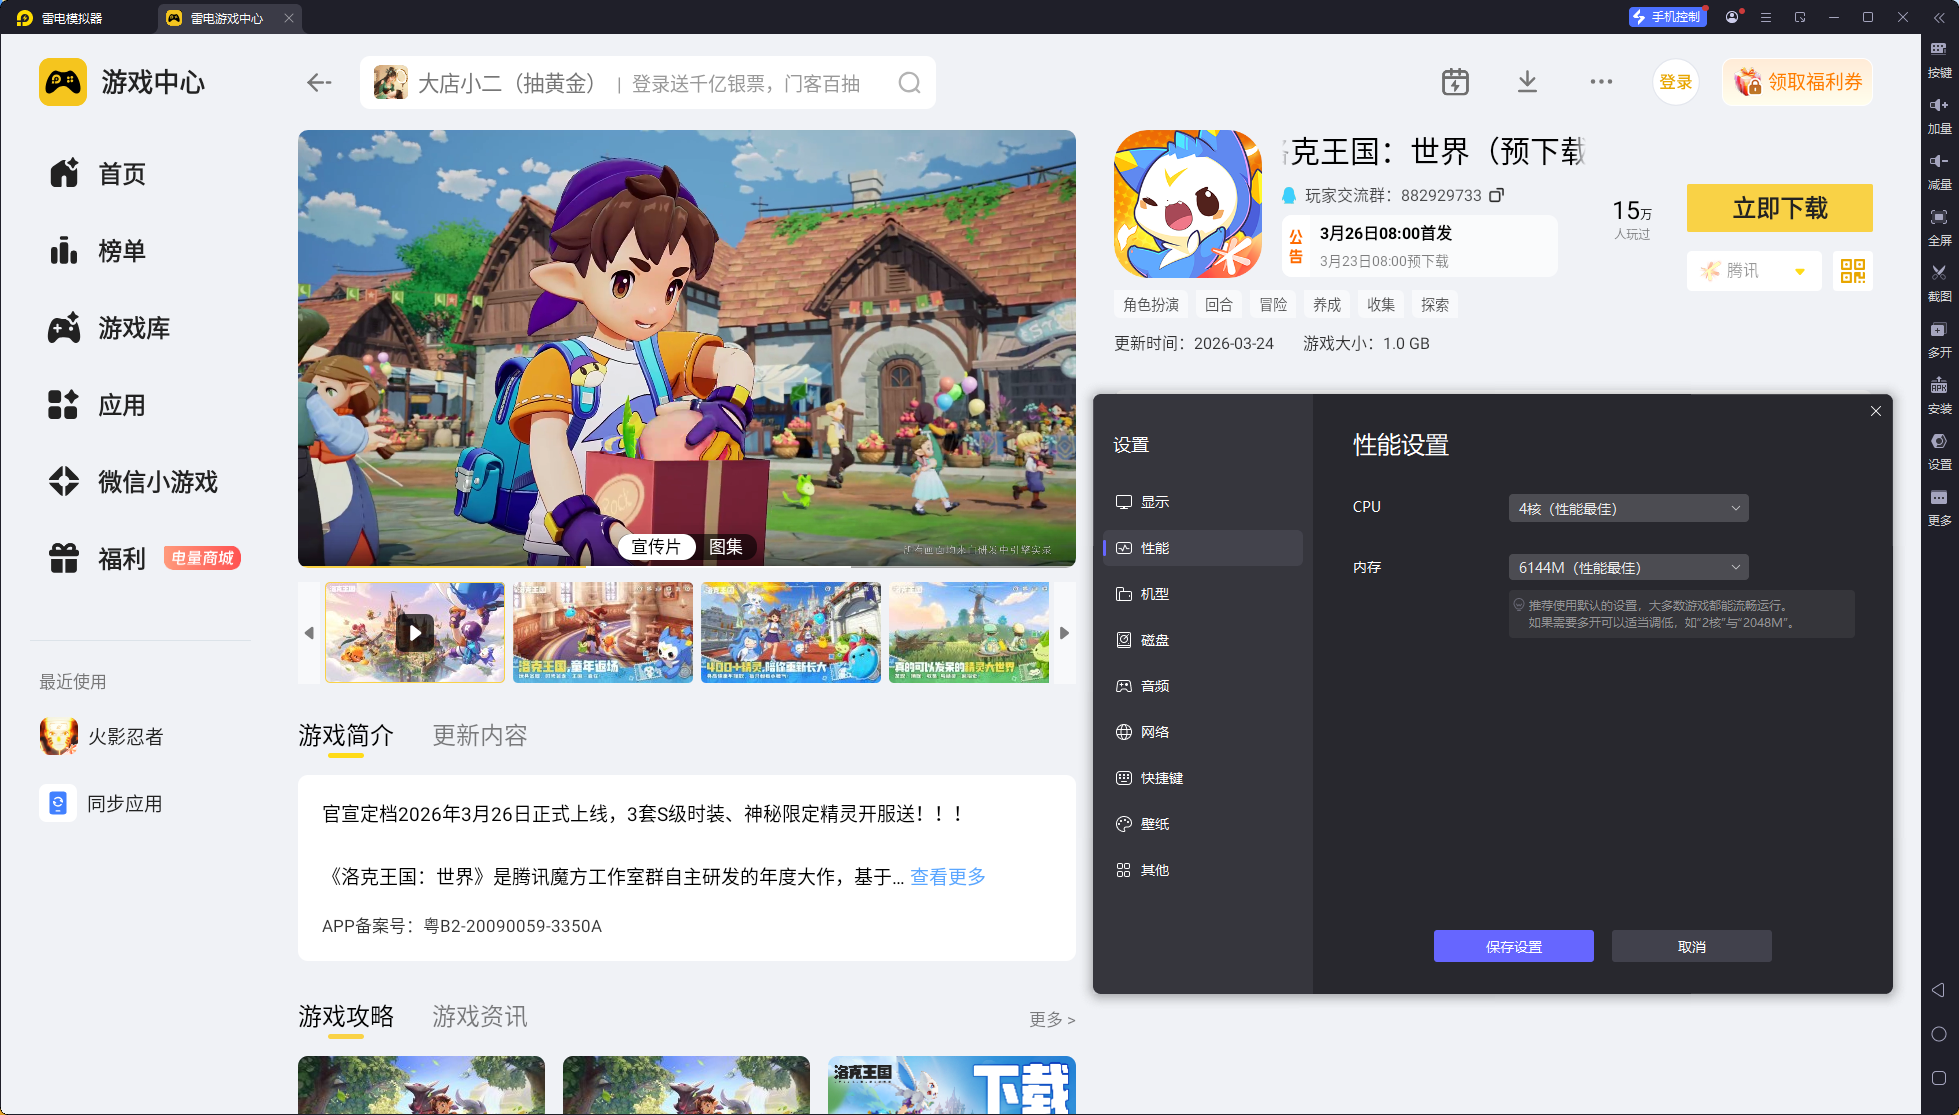Click the 立即下载 button
Screen dimensions: 1959x1115
tap(1779, 208)
